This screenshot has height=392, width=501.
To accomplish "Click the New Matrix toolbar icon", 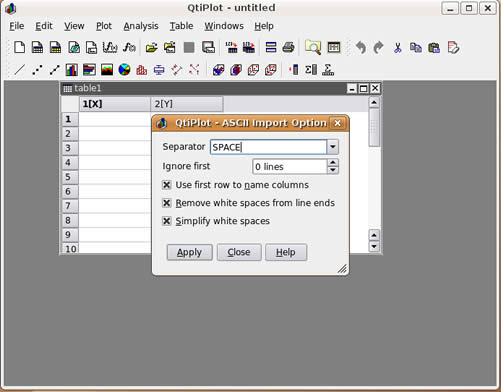I will (55, 47).
